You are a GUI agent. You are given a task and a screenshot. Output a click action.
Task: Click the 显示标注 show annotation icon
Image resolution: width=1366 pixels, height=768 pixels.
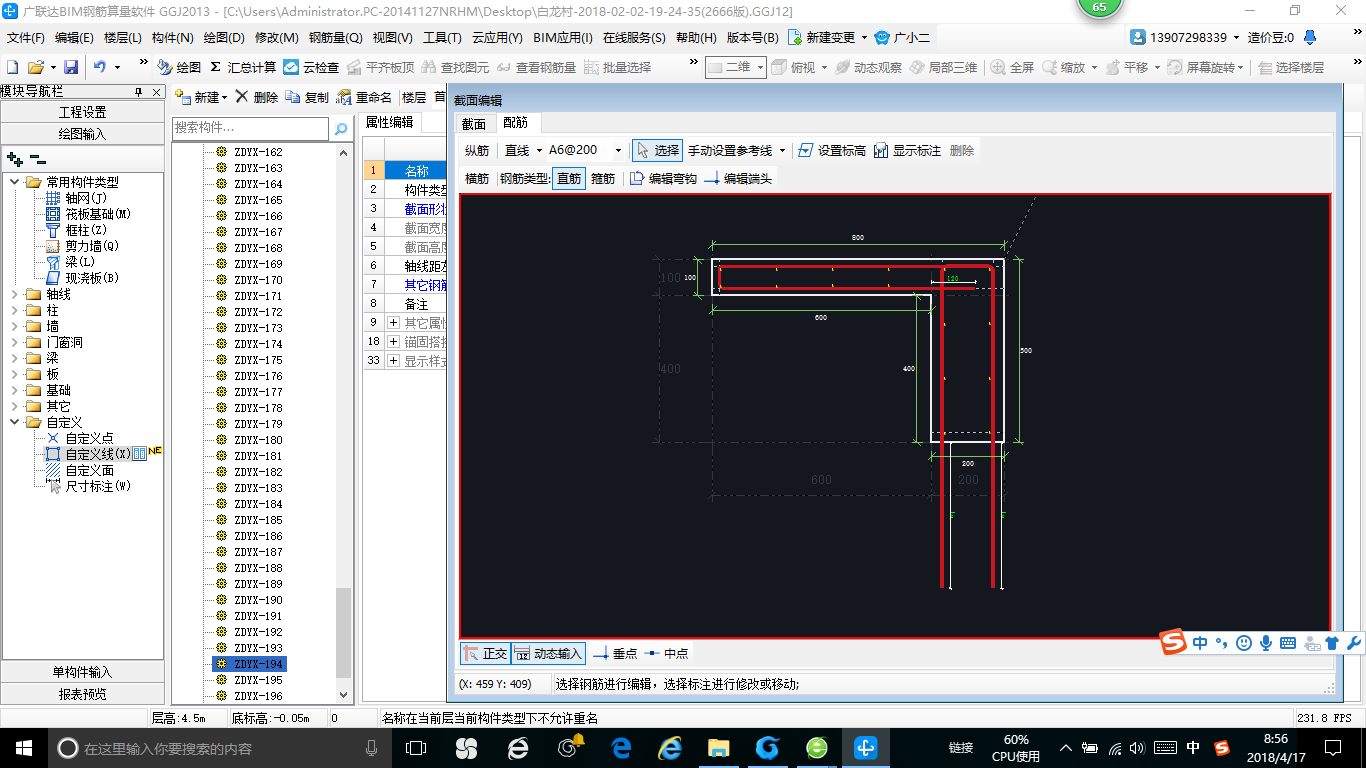[x=881, y=150]
